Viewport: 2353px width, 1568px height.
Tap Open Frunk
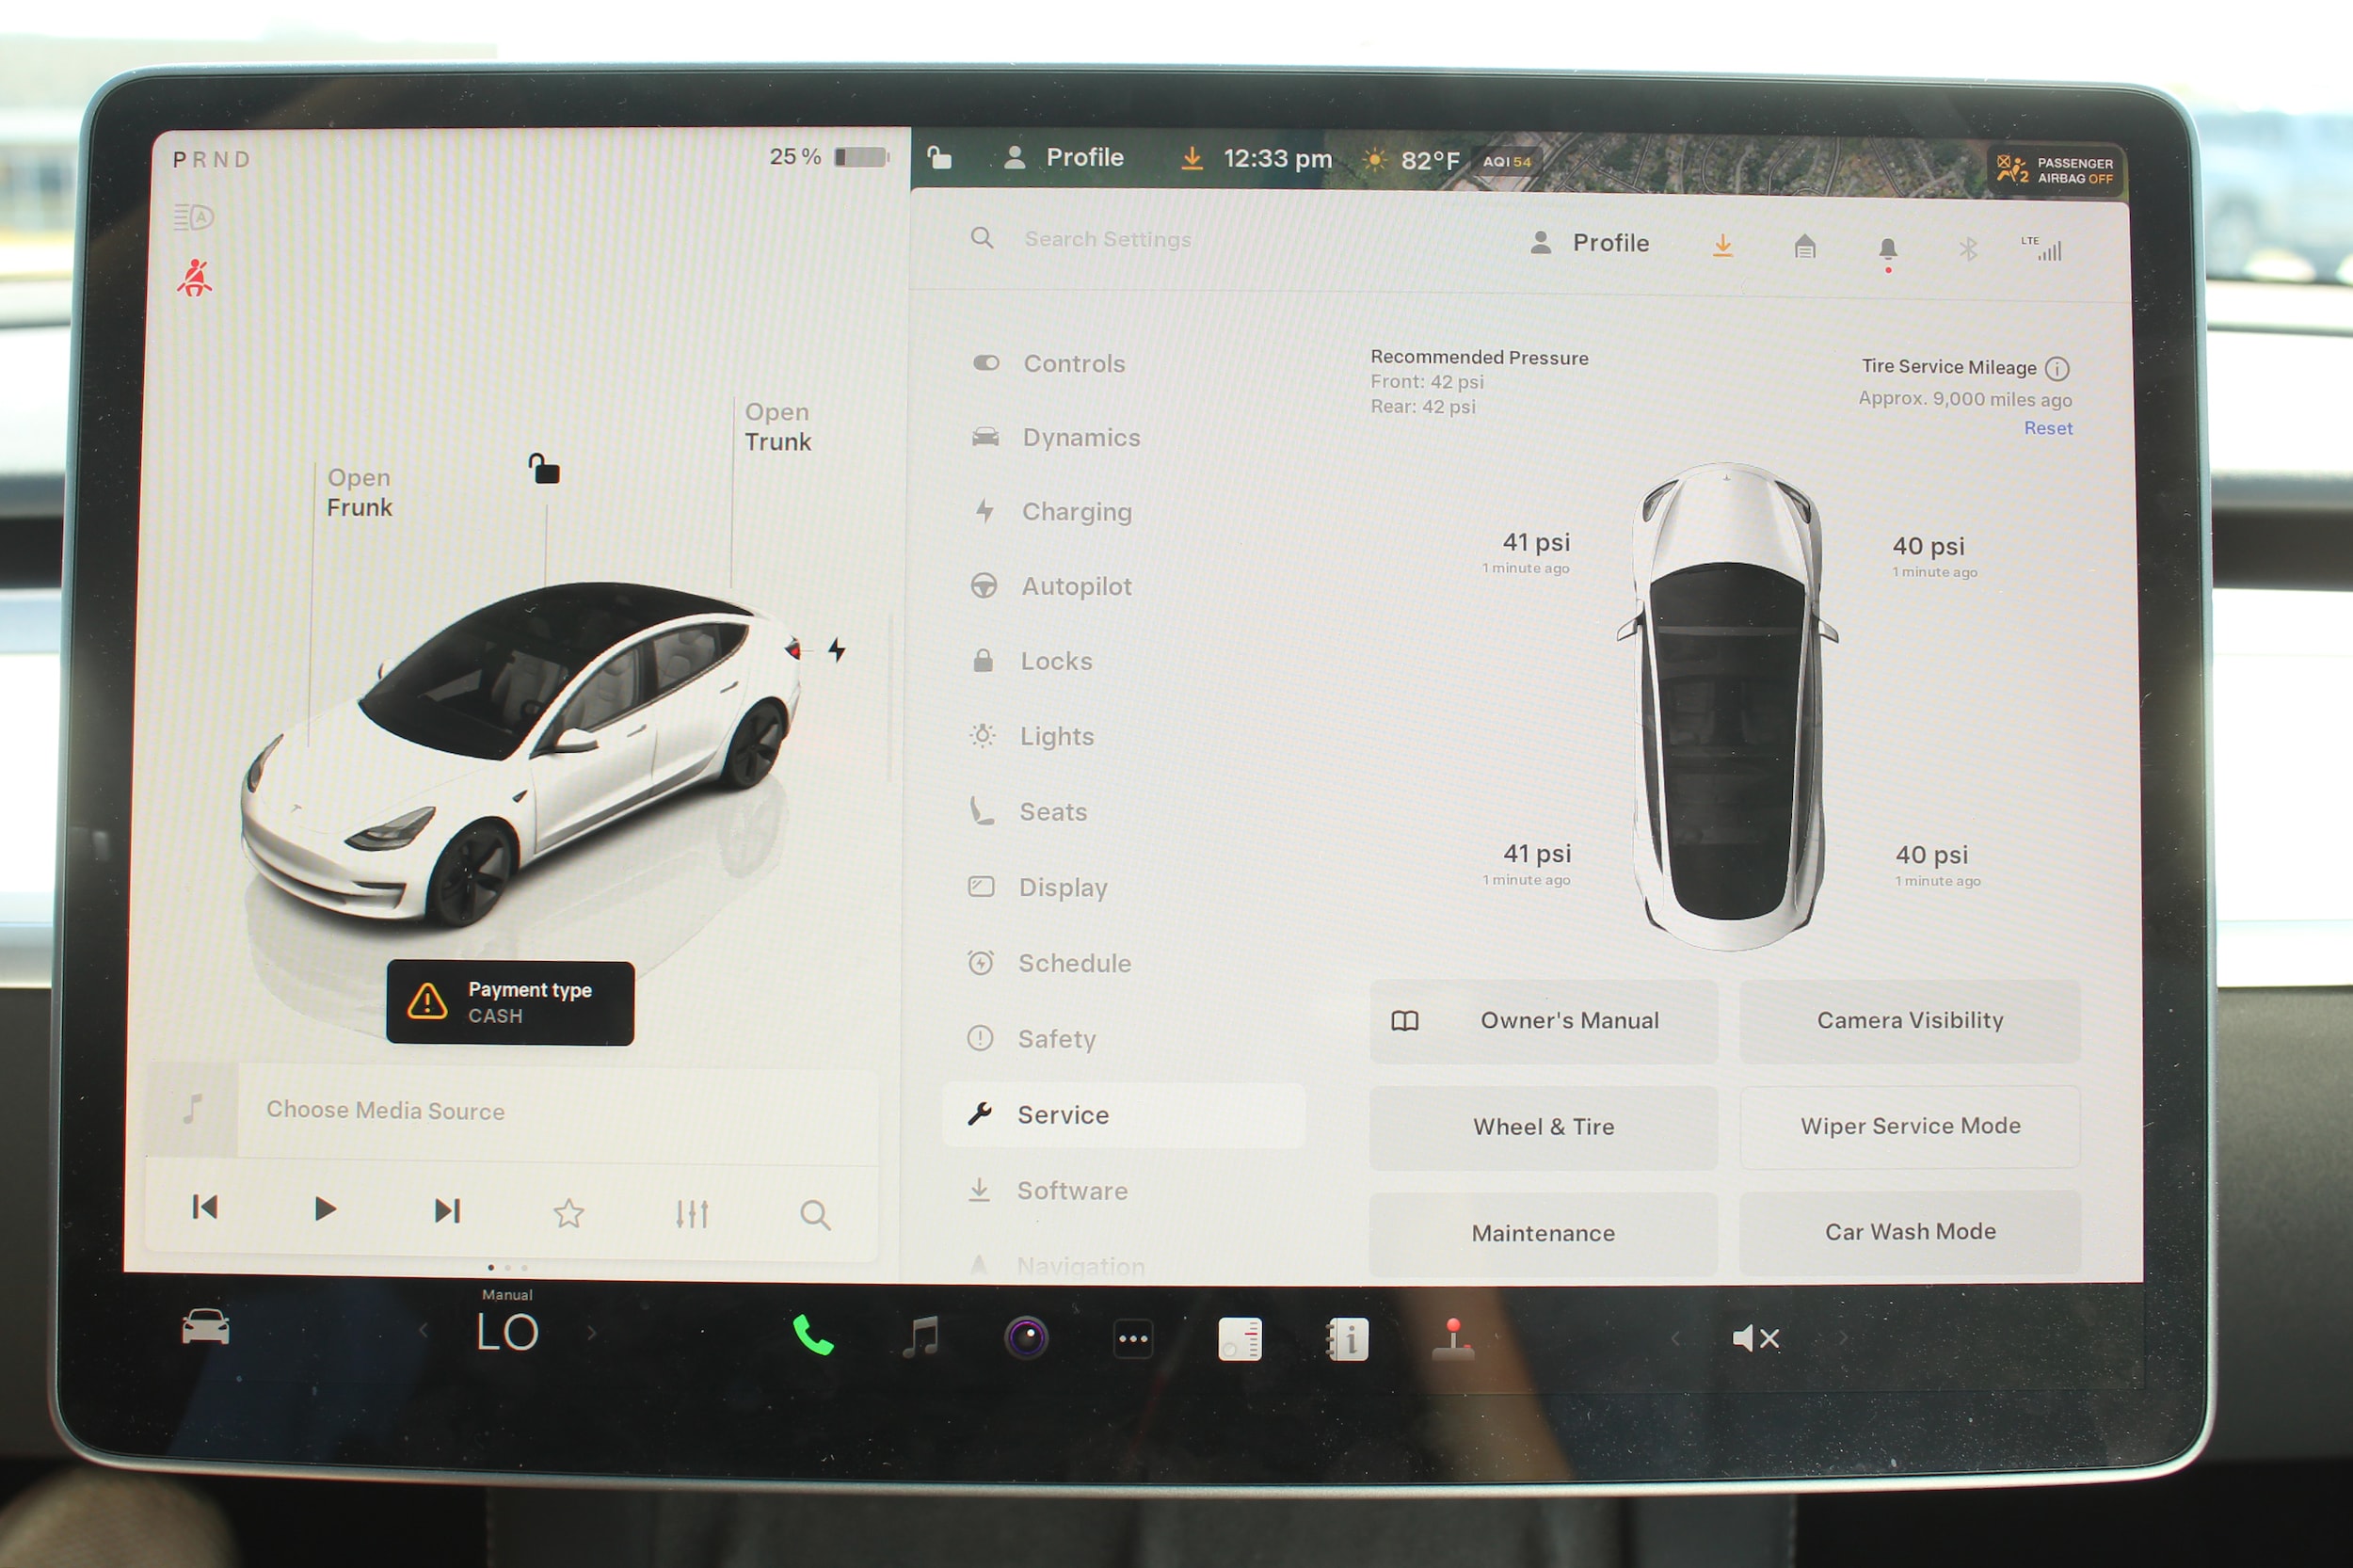(x=359, y=492)
